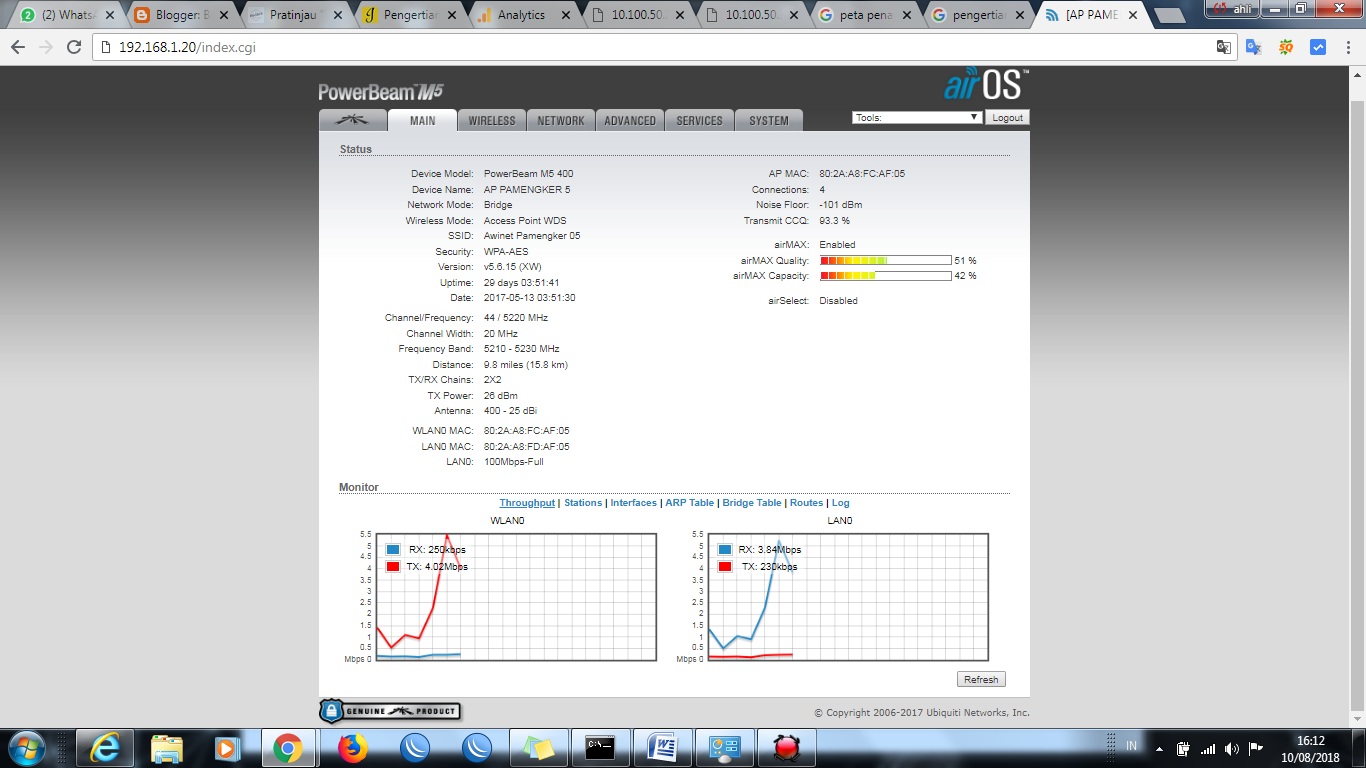Click the airOS logo
The height and width of the screenshot is (768, 1366).
[x=985, y=87]
